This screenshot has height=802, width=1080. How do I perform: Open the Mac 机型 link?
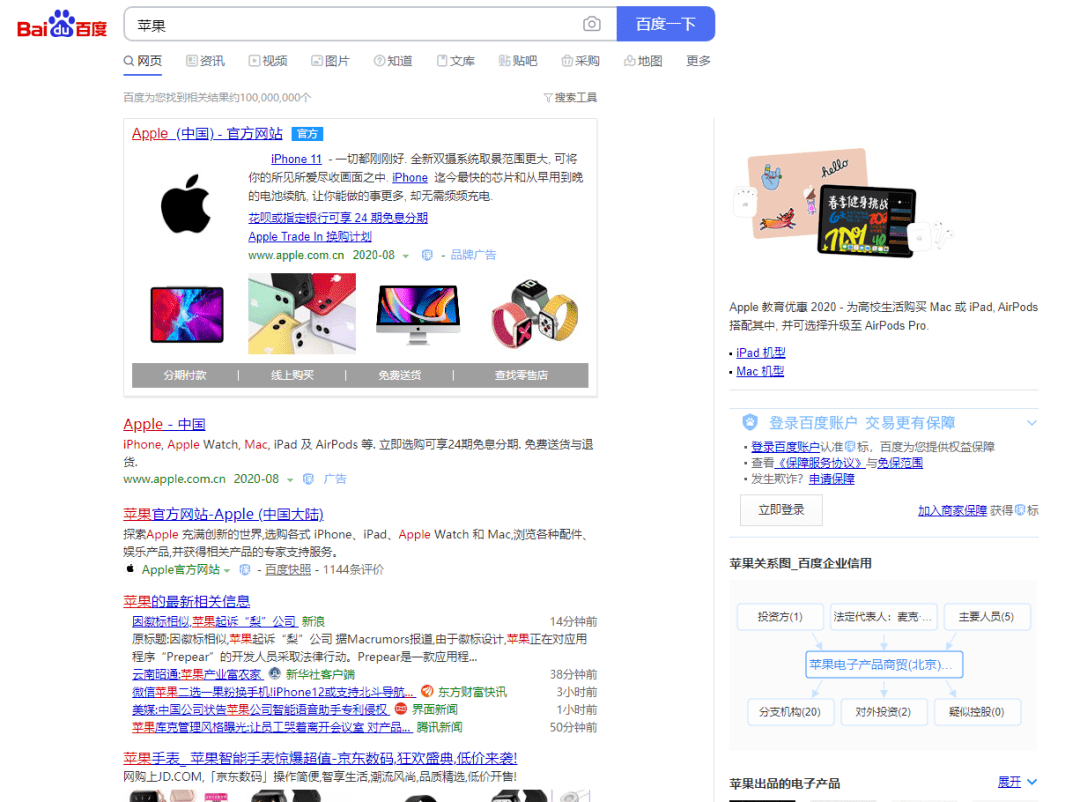[x=760, y=371]
